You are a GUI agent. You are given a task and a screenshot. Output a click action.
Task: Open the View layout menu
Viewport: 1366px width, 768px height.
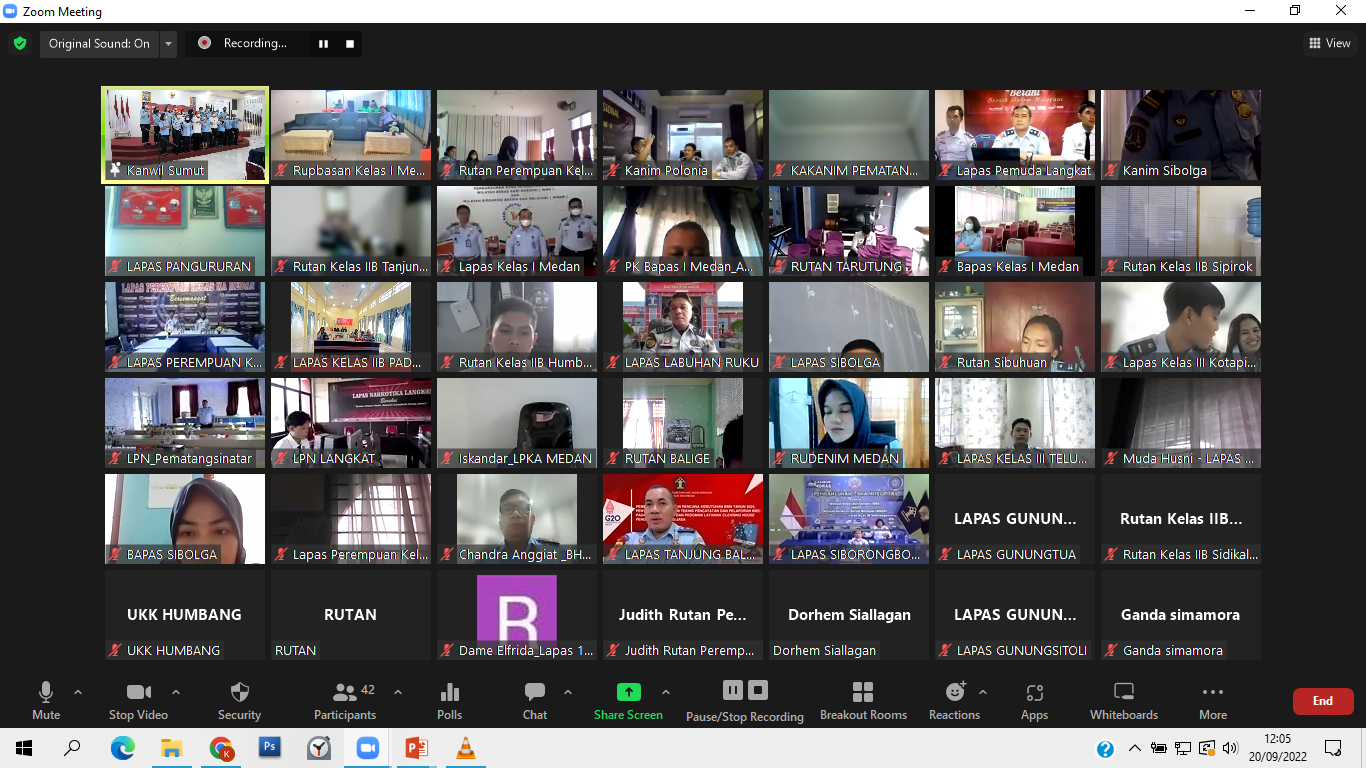tap(1329, 43)
